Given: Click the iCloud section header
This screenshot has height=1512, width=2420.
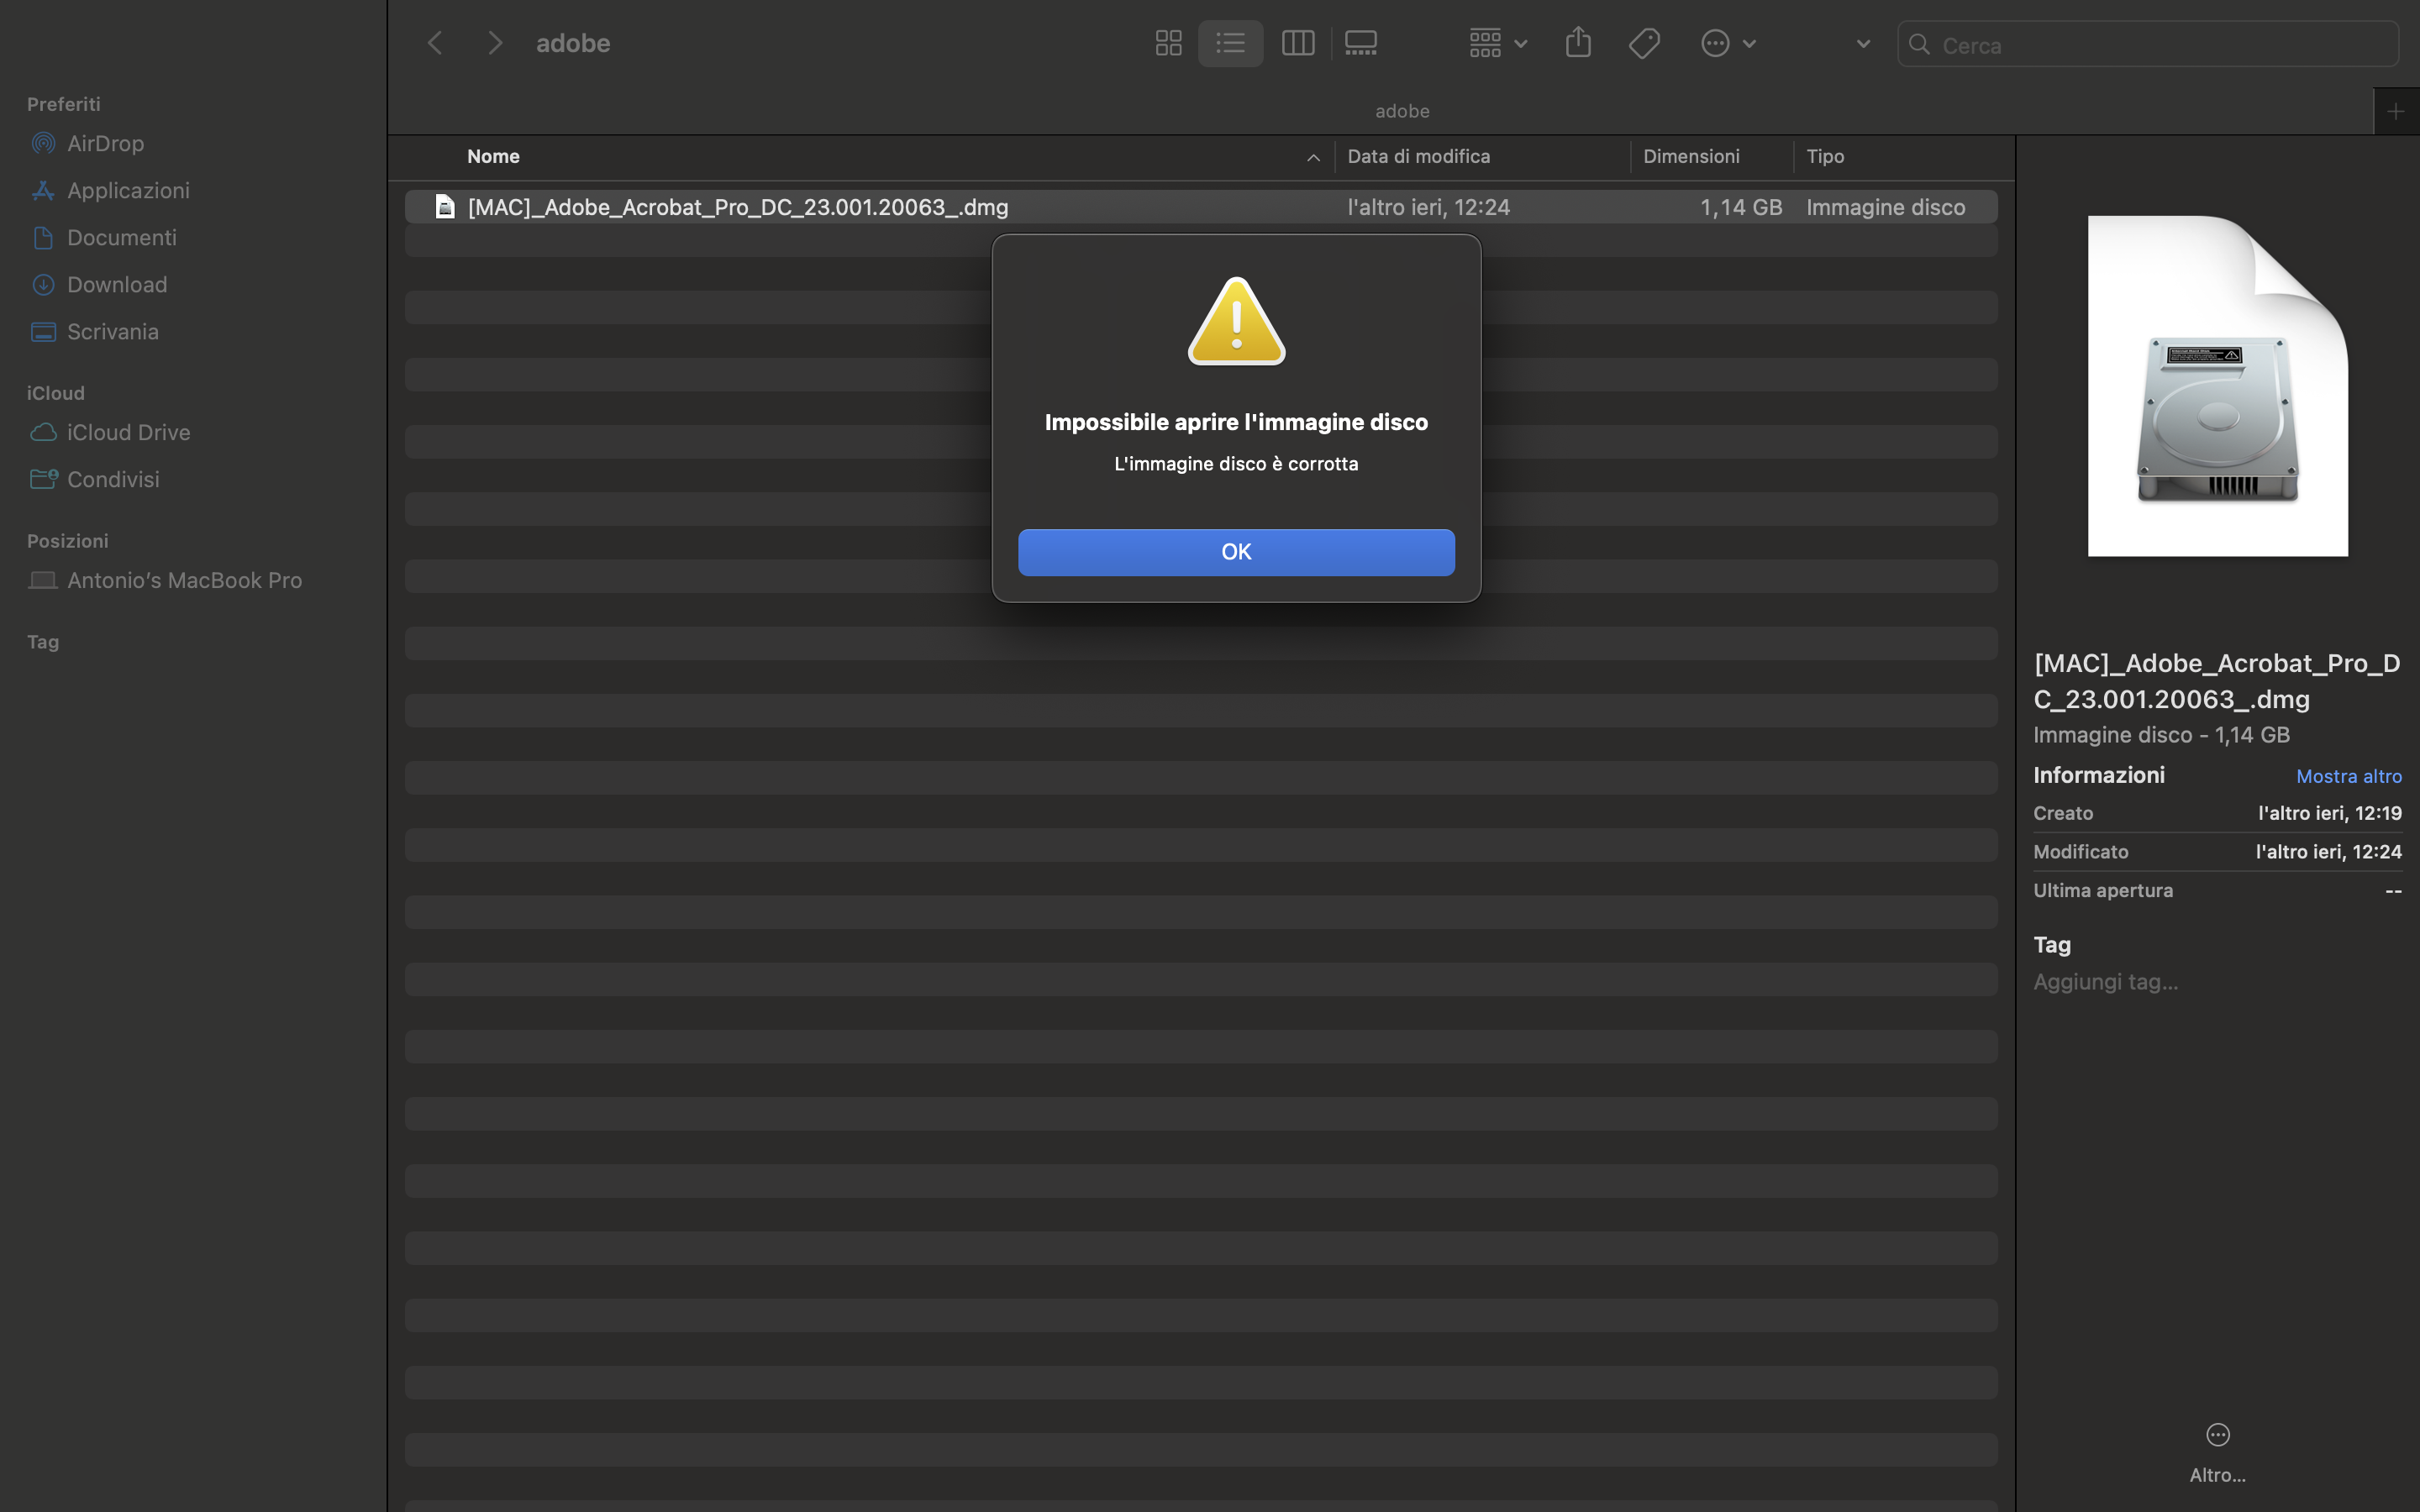Looking at the screenshot, I should pyautogui.click(x=55, y=393).
